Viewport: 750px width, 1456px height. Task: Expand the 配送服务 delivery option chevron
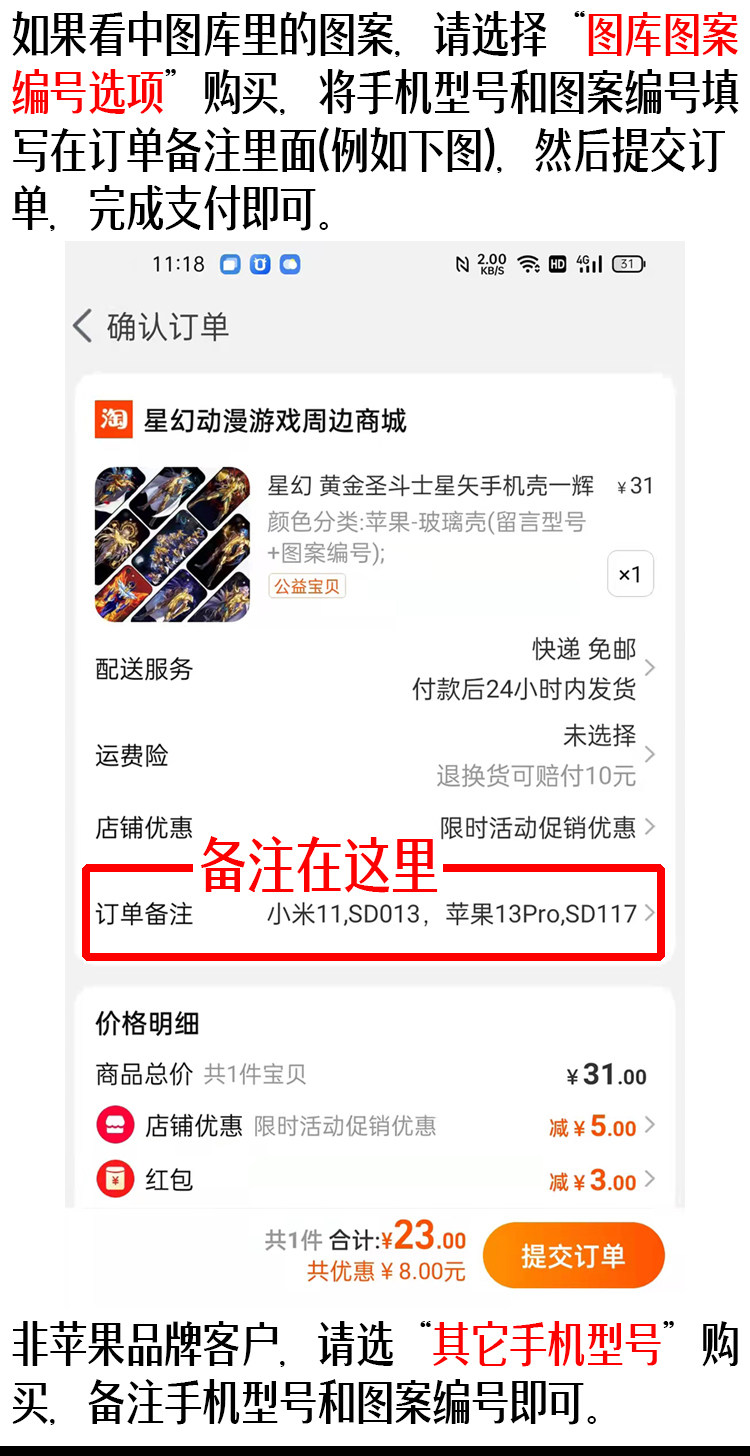tap(650, 668)
